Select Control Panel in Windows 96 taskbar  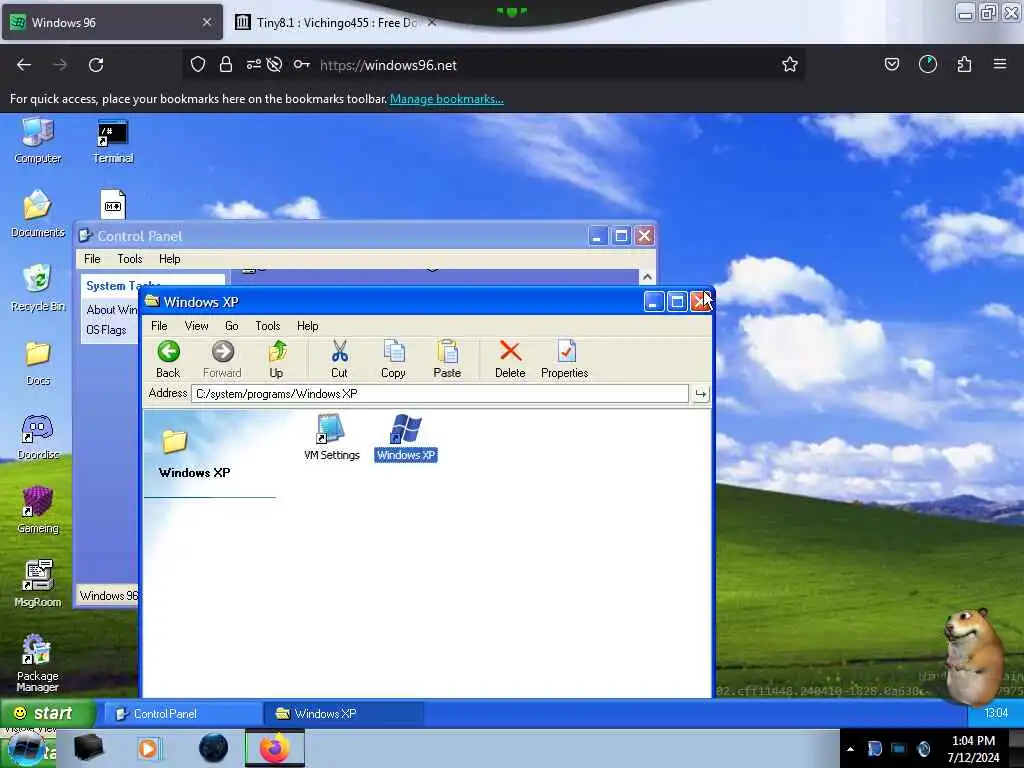coord(184,714)
